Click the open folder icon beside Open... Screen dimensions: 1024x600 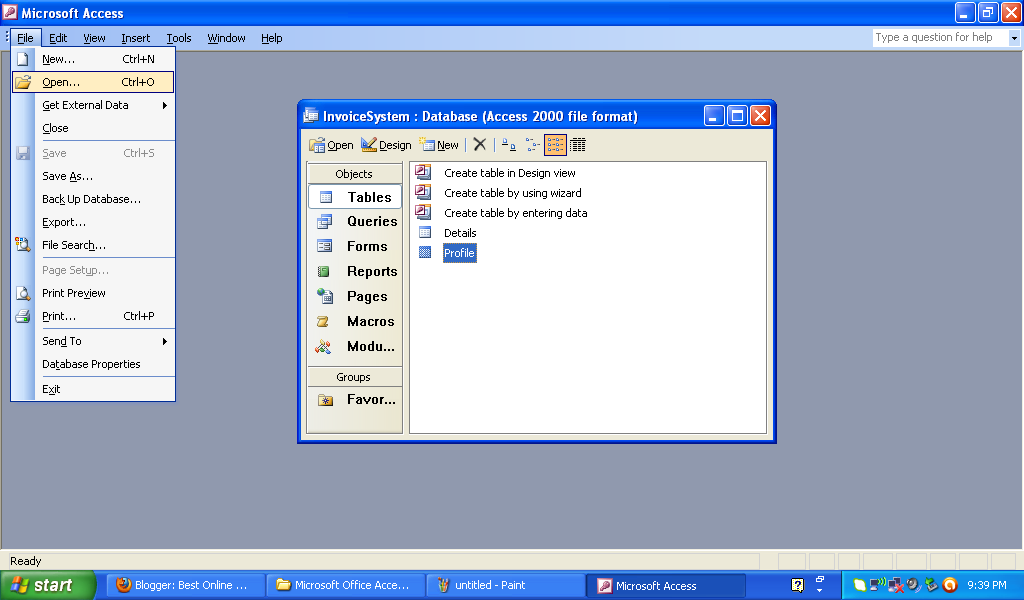(23, 82)
